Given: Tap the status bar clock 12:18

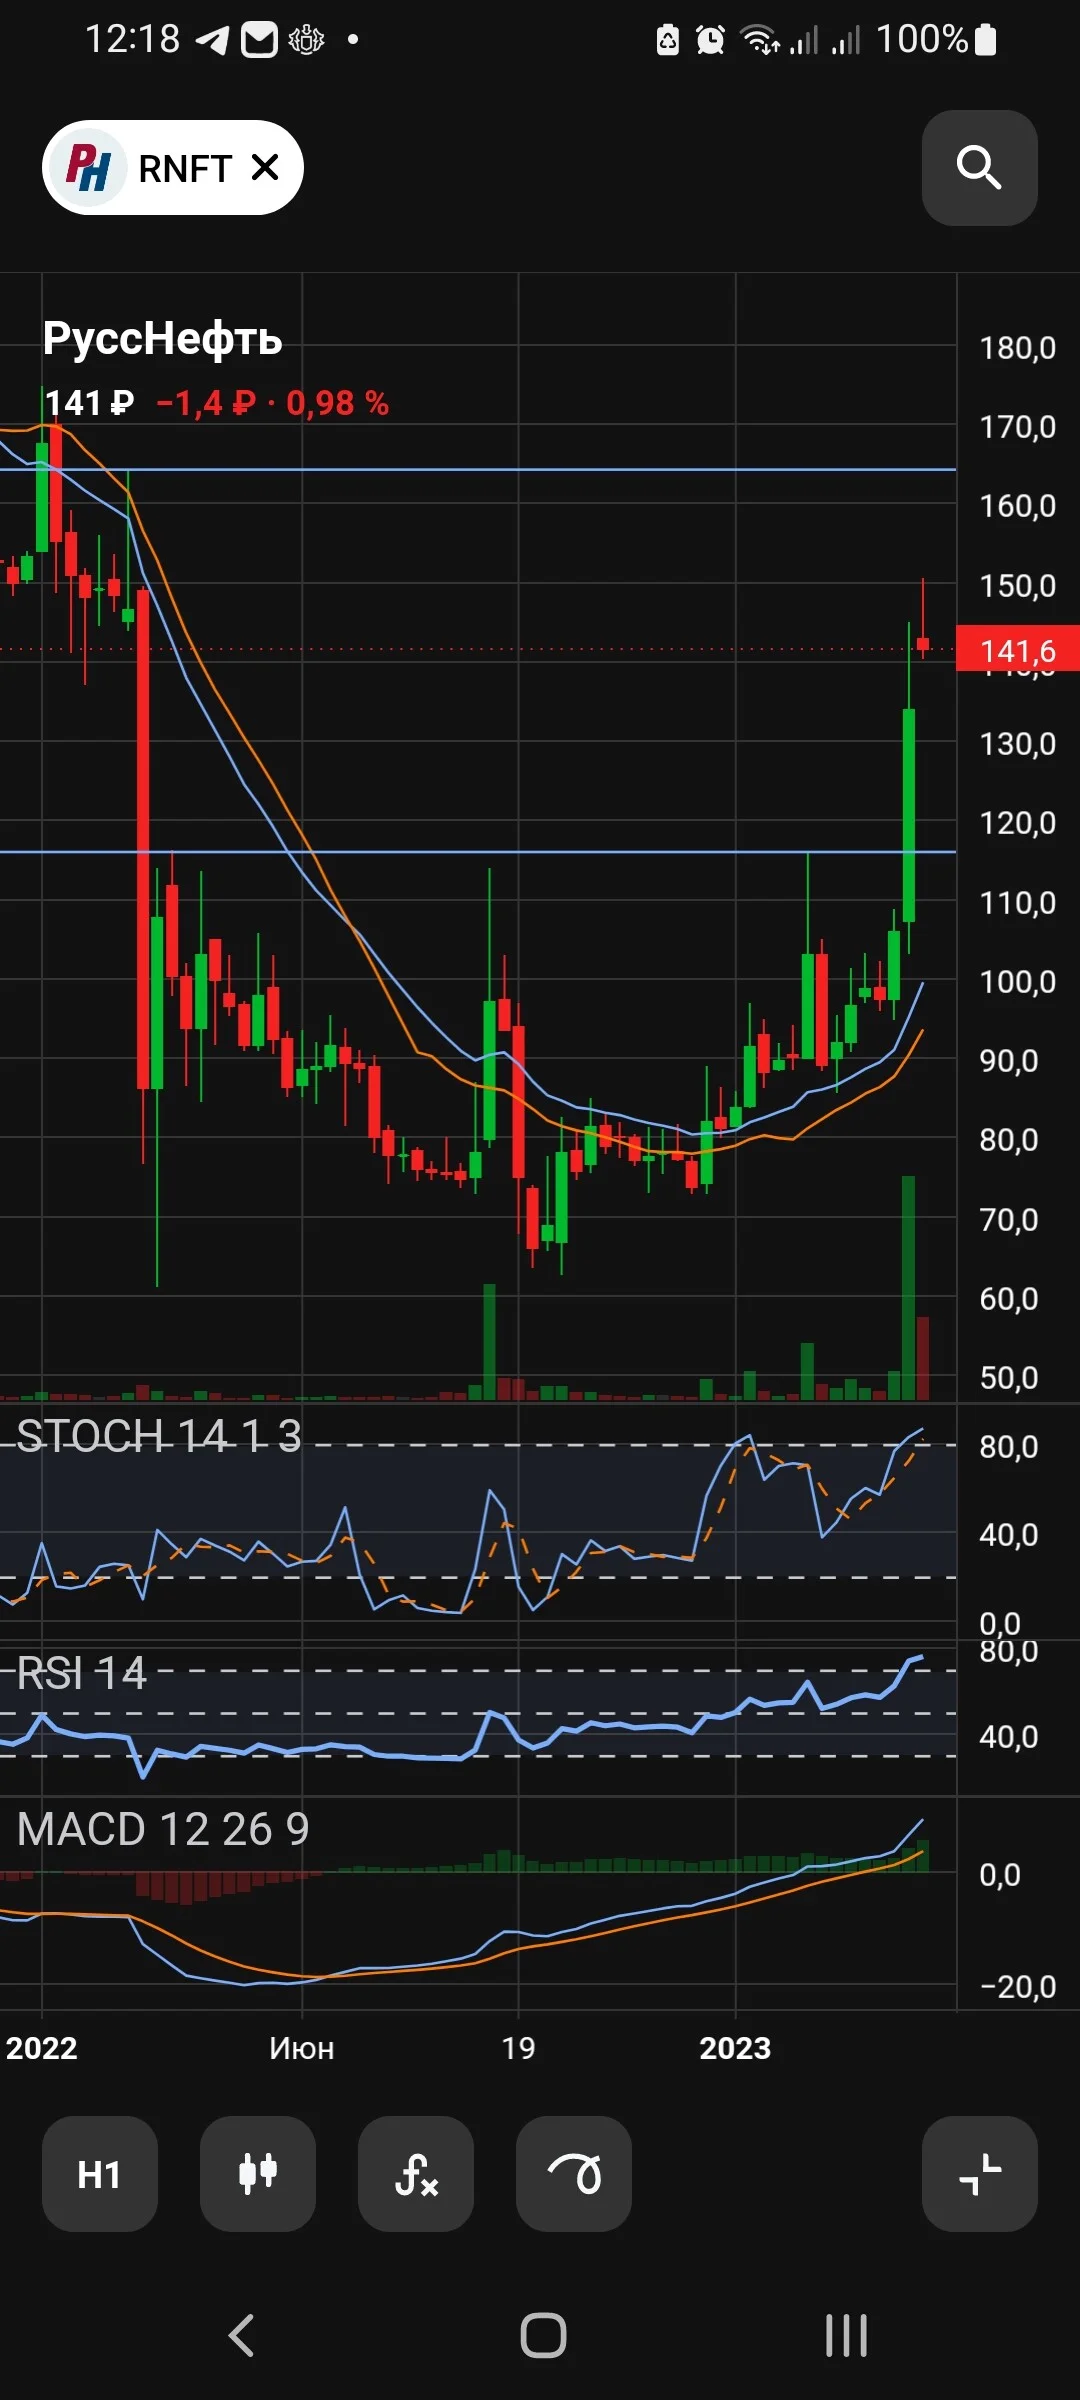Looking at the screenshot, I should [133, 39].
